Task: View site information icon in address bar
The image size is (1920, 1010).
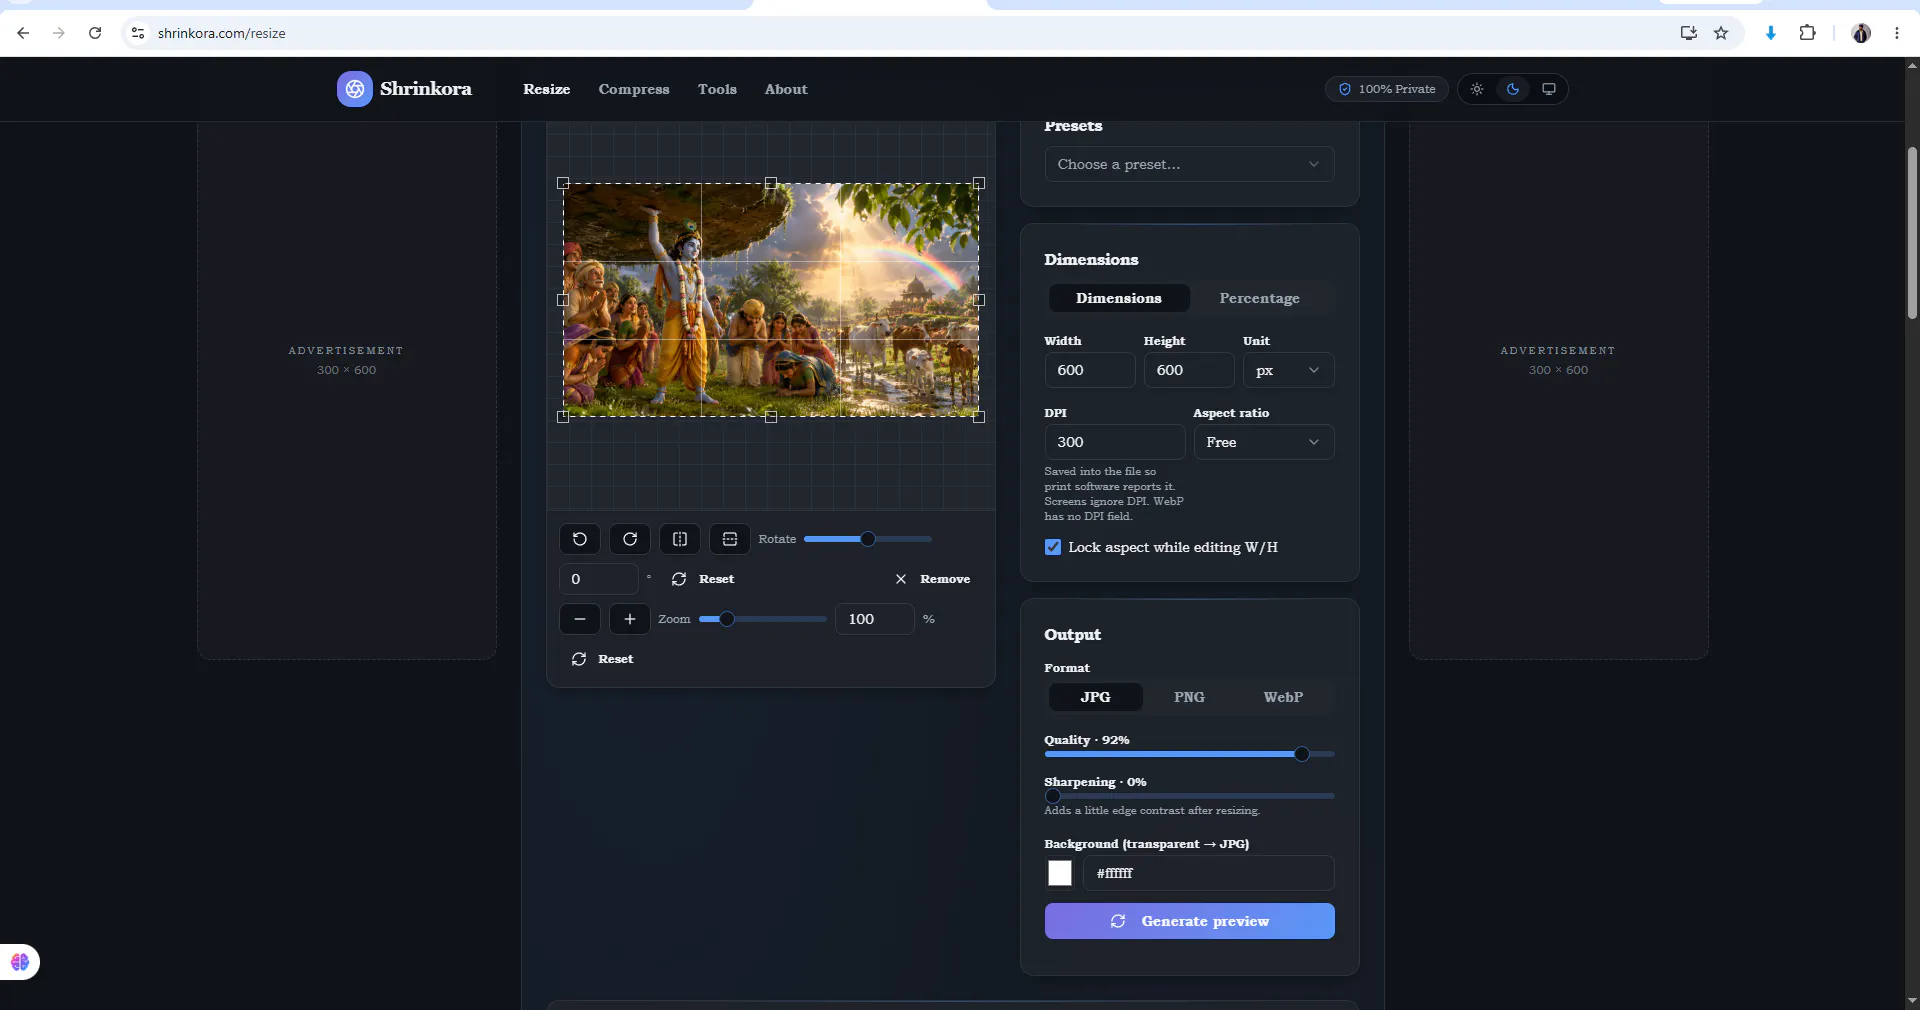Action: (x=138, y=33)
